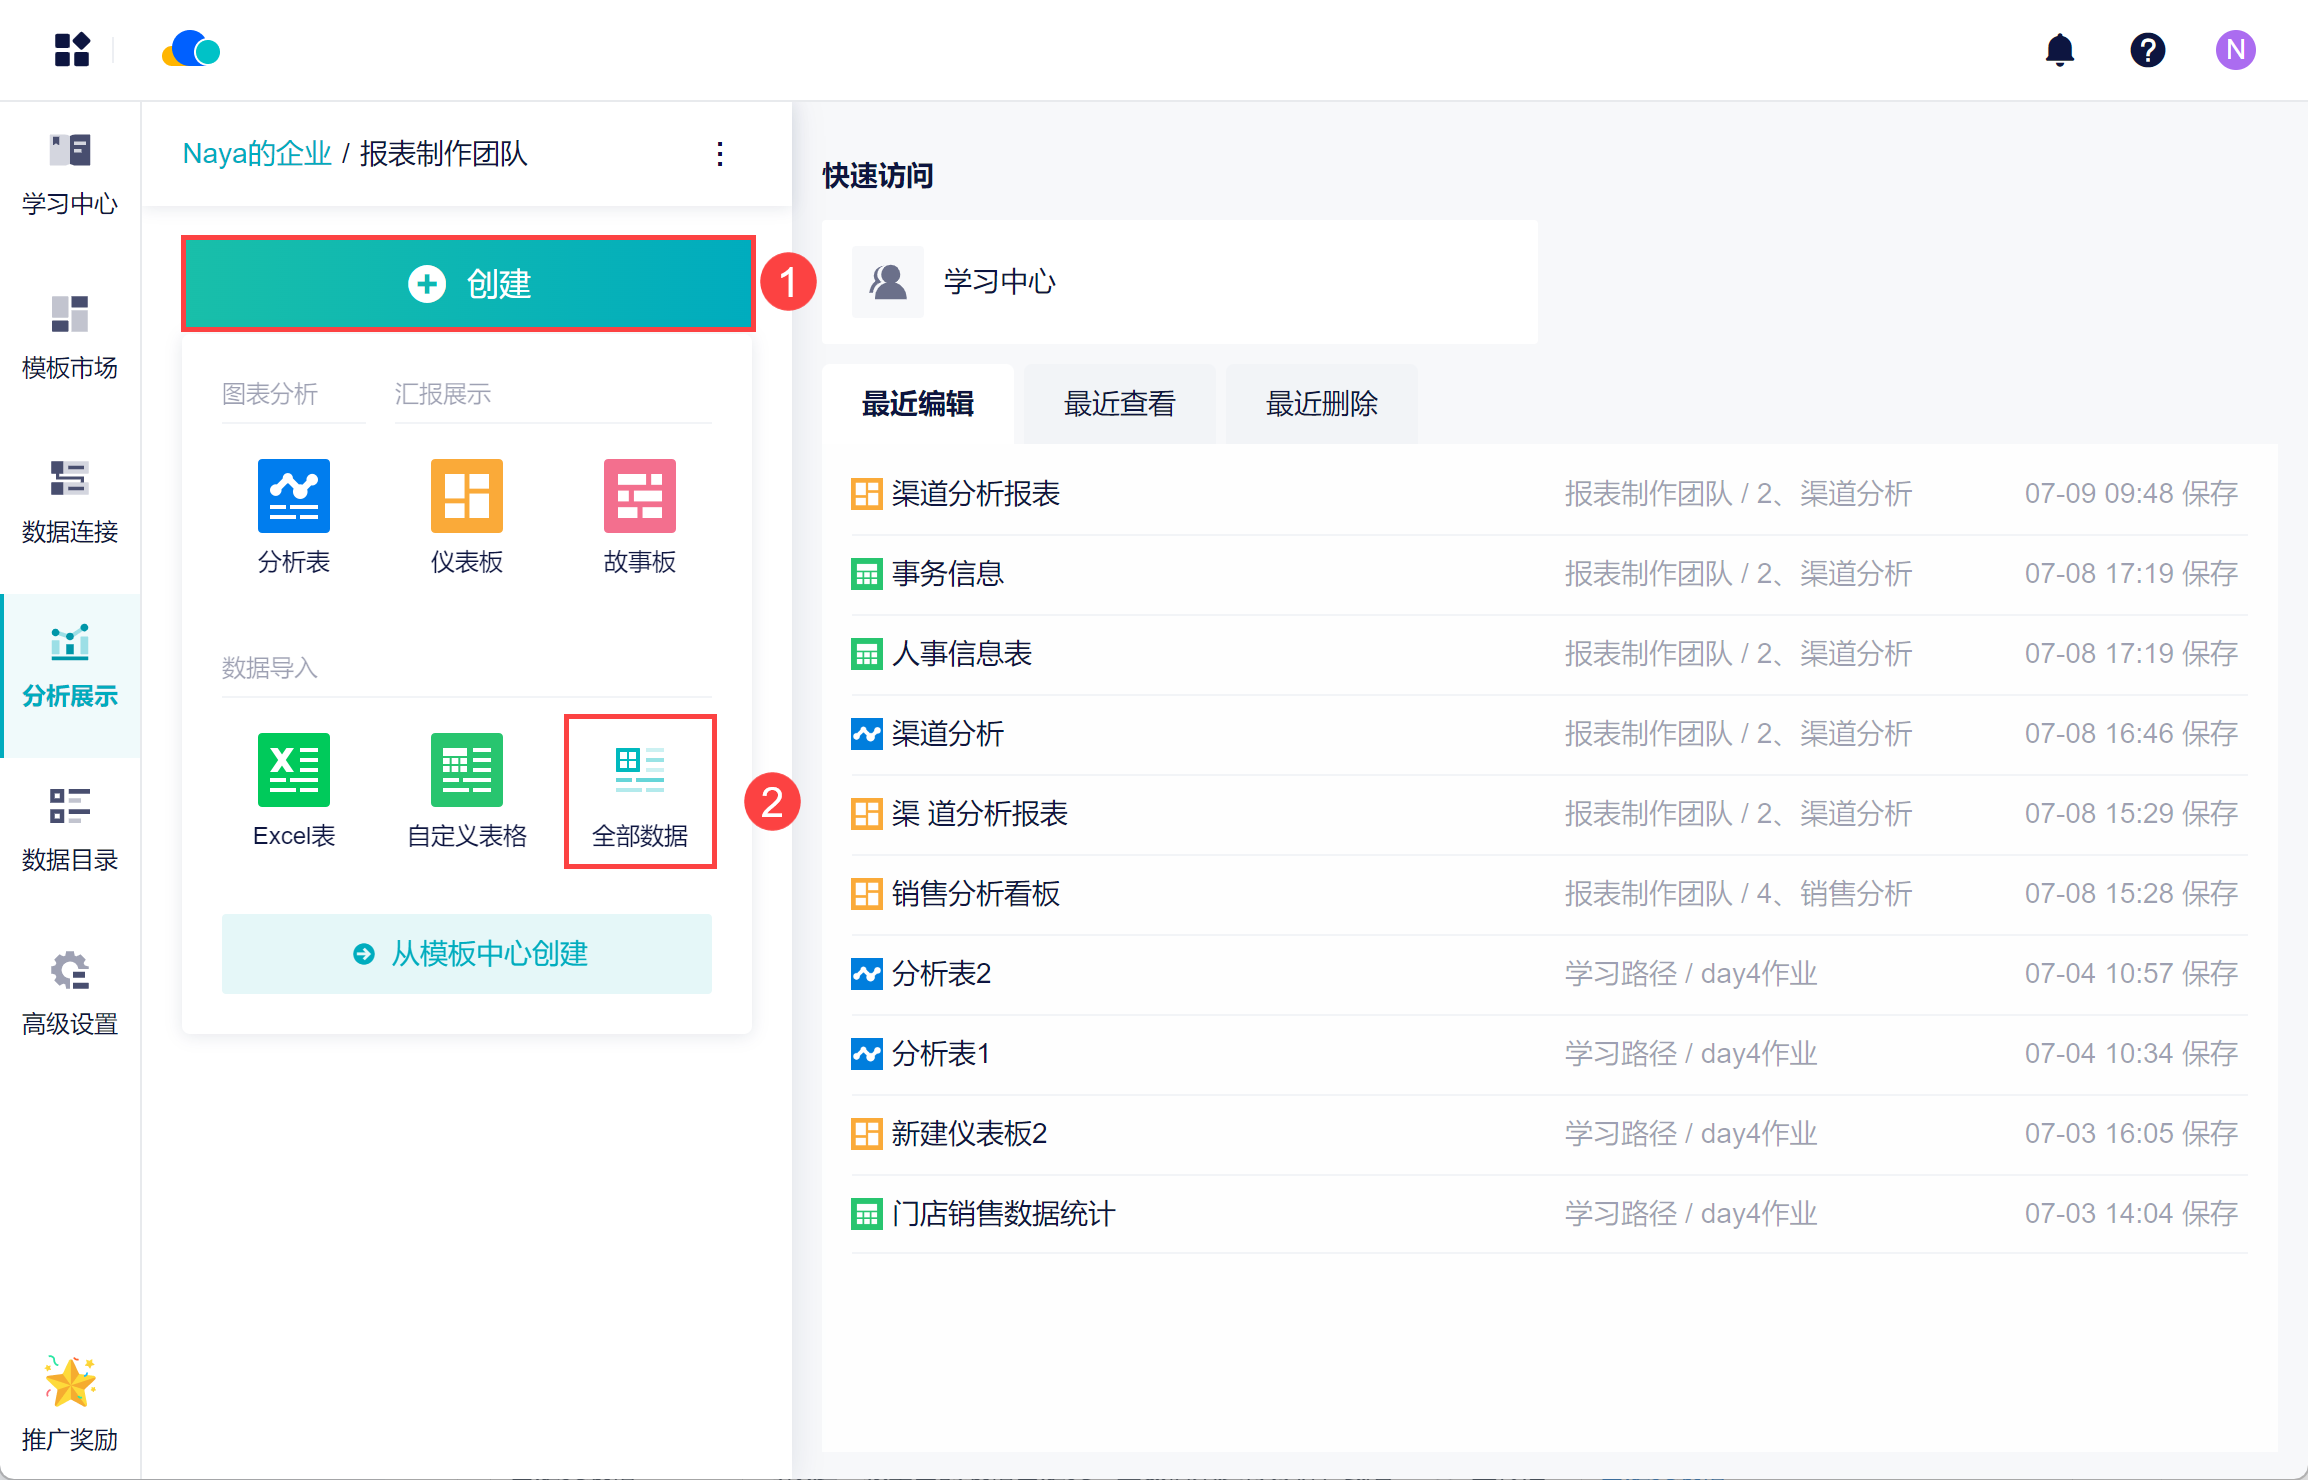The width and height of the screenshot is (2308, 1480).
Task: Click the 创建 create button
Action: point(468,284)
